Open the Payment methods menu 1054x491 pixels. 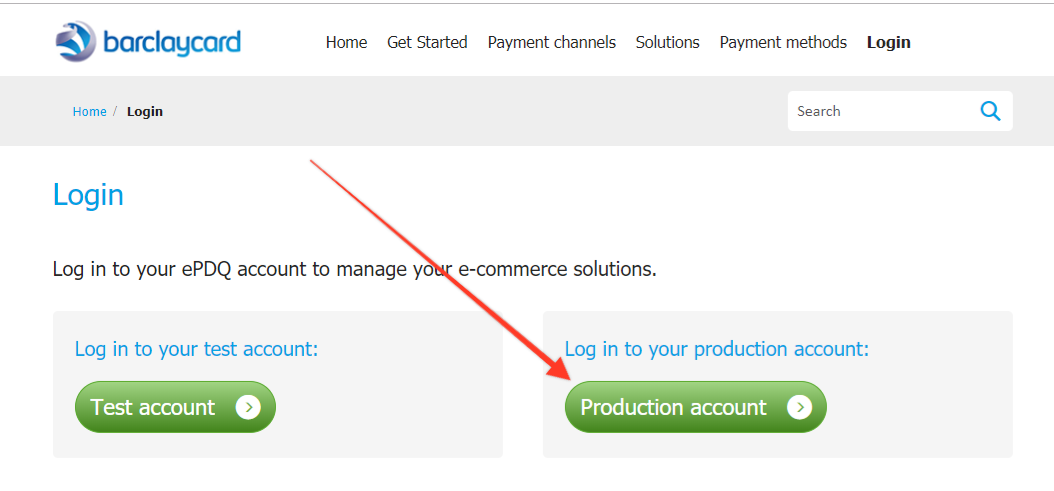(x=783, y=42)
